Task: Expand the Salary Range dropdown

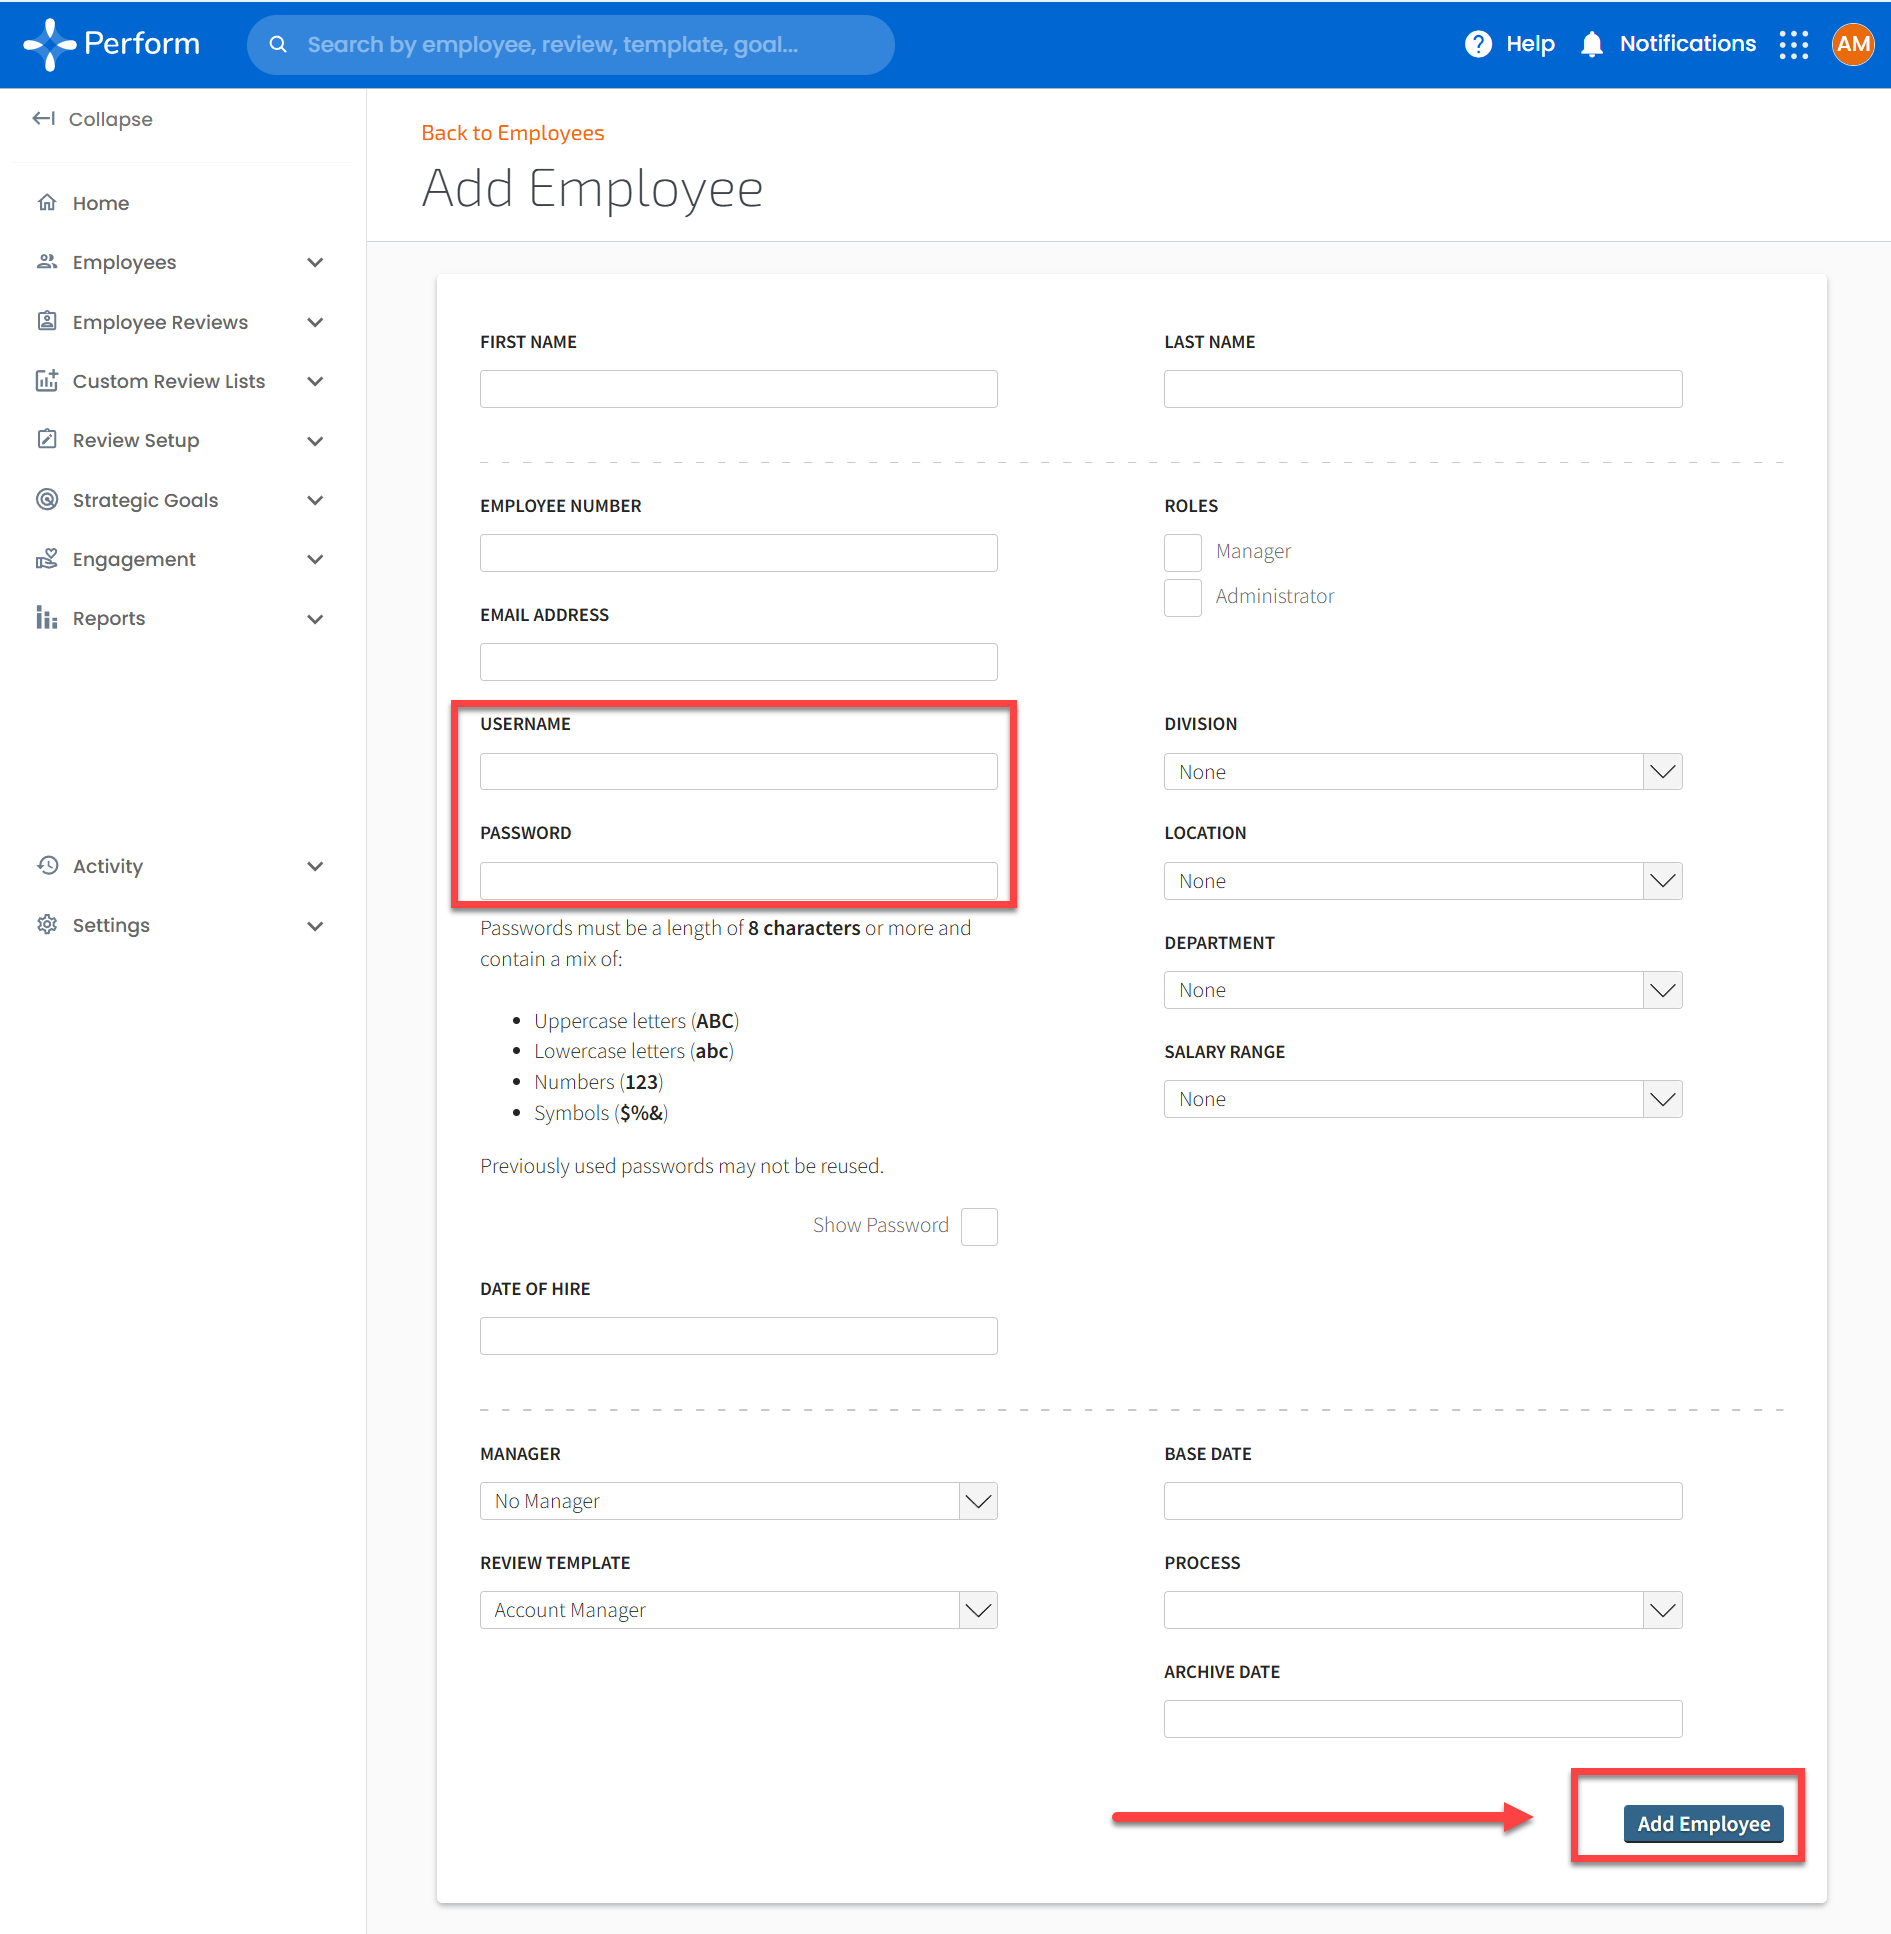Action: tap(1422, 1099)
